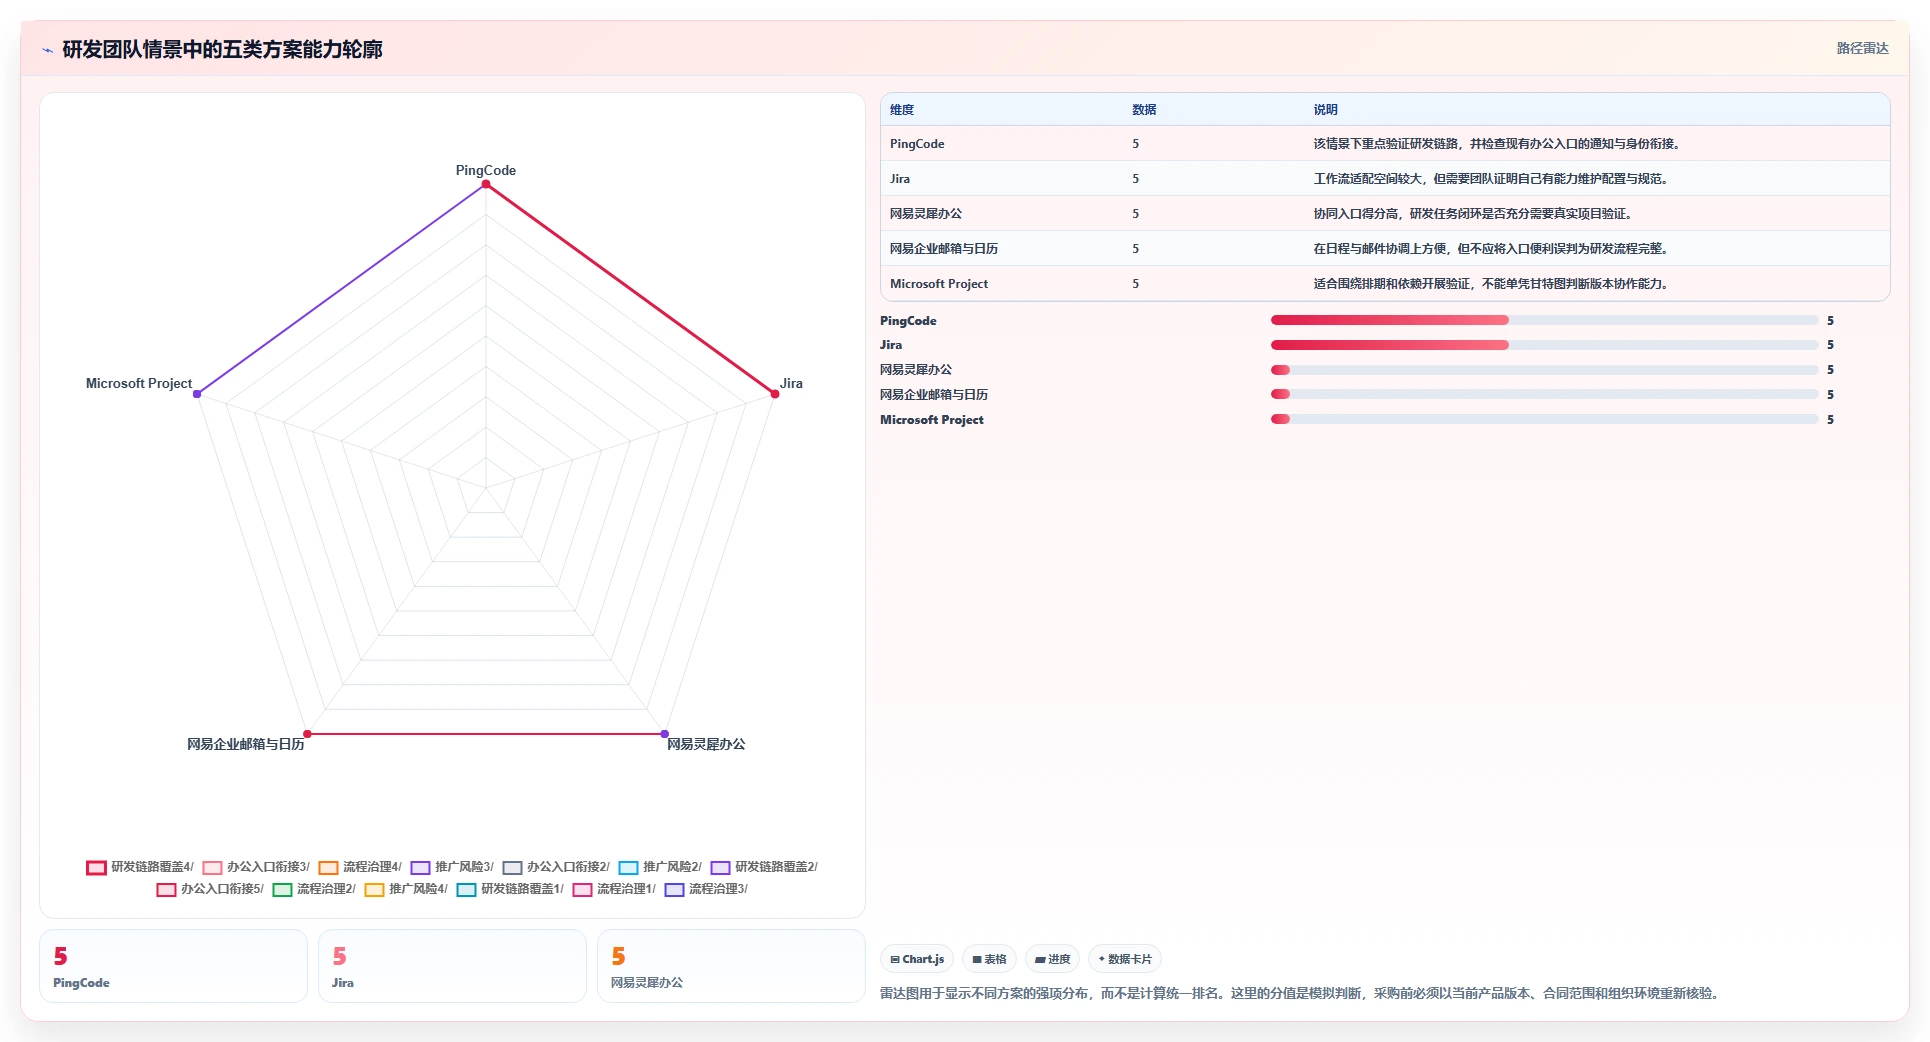Click the title 研发团队情景中的五类方案能力轮廓
This screenshot has height=1042, width=1930.
(x=222, y=50)
